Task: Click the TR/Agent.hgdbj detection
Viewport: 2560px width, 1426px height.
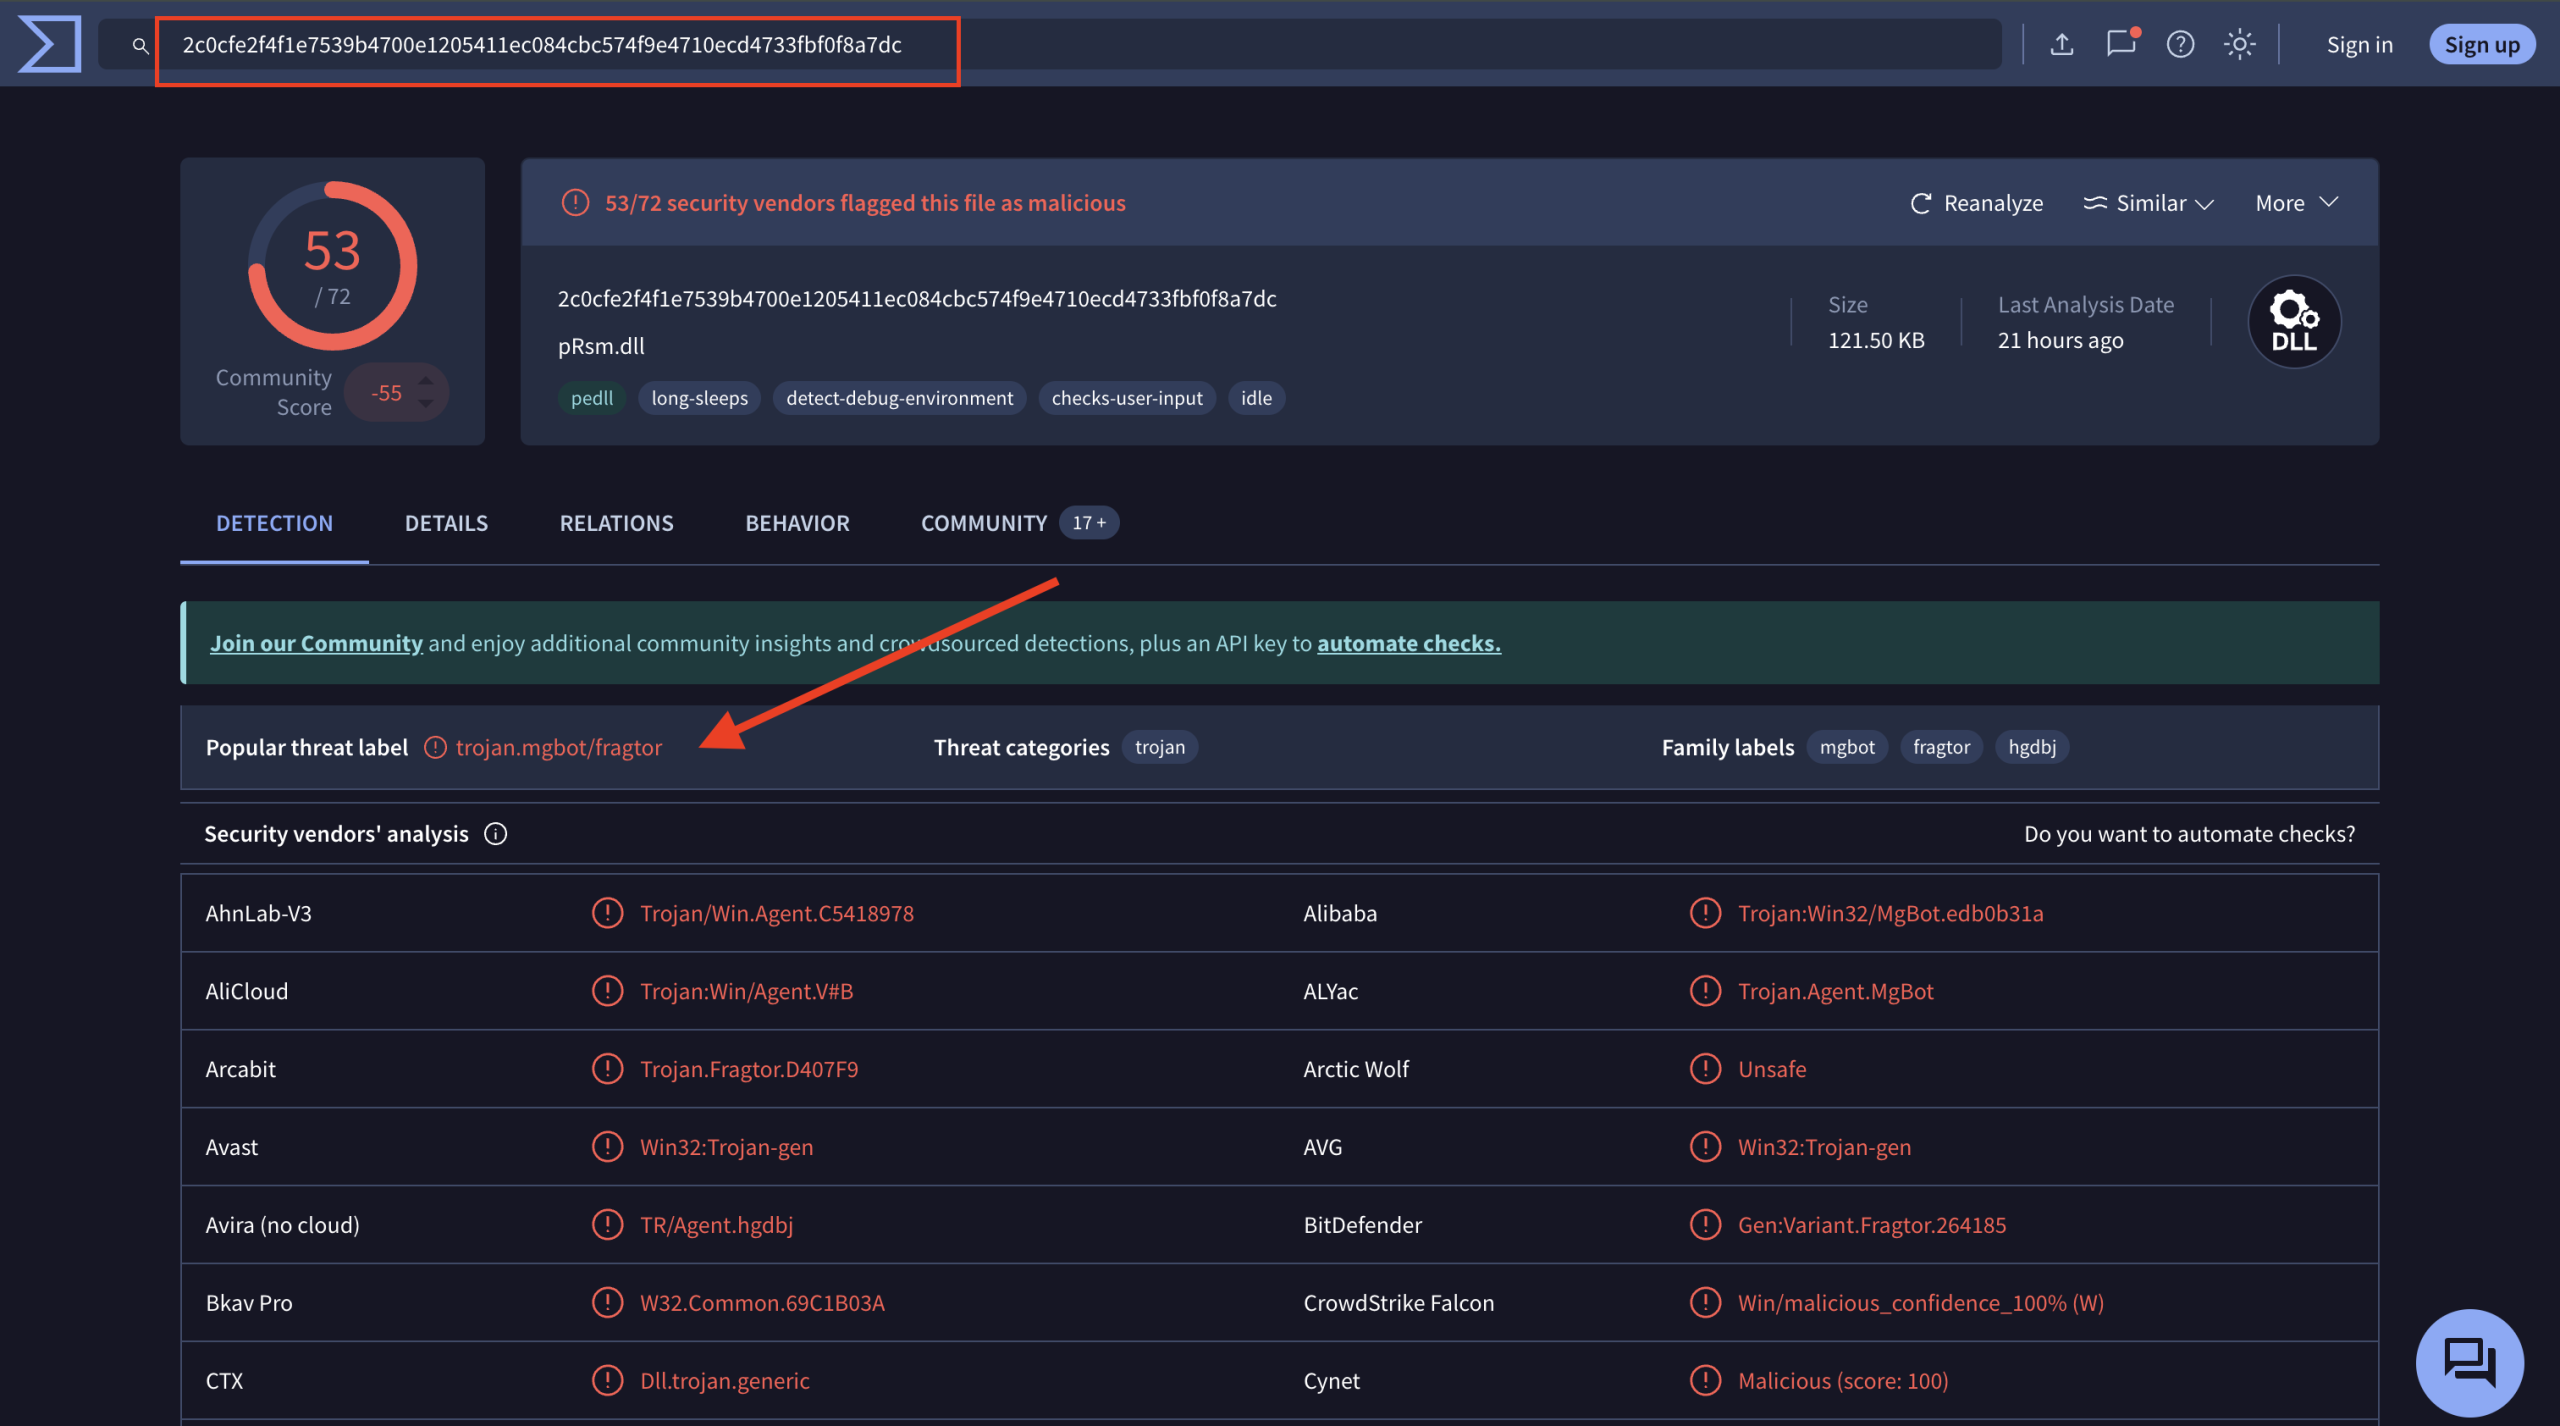Action: tap(716, 1225)
